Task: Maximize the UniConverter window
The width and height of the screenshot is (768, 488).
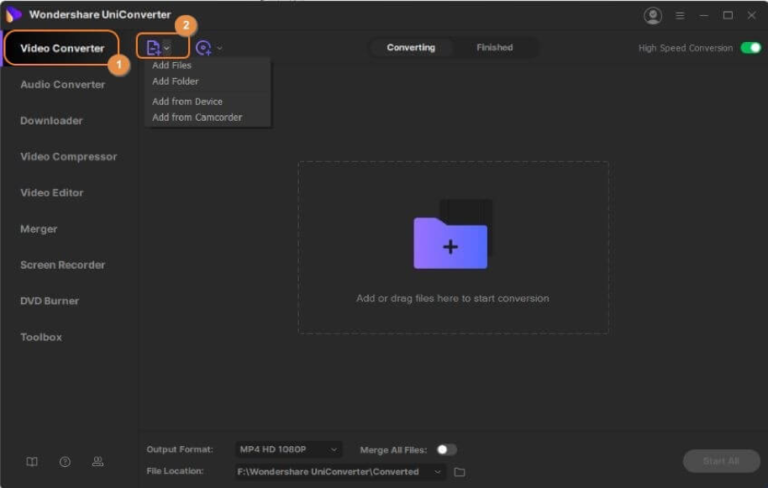Action: pos(728,16)
